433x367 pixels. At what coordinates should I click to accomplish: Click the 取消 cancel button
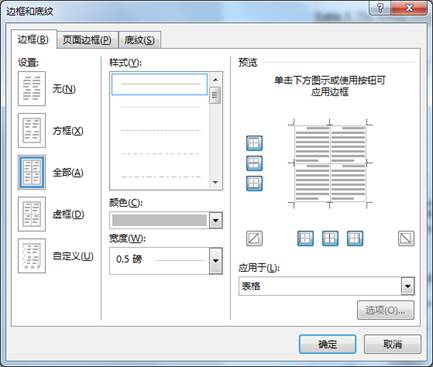[392, 344]
